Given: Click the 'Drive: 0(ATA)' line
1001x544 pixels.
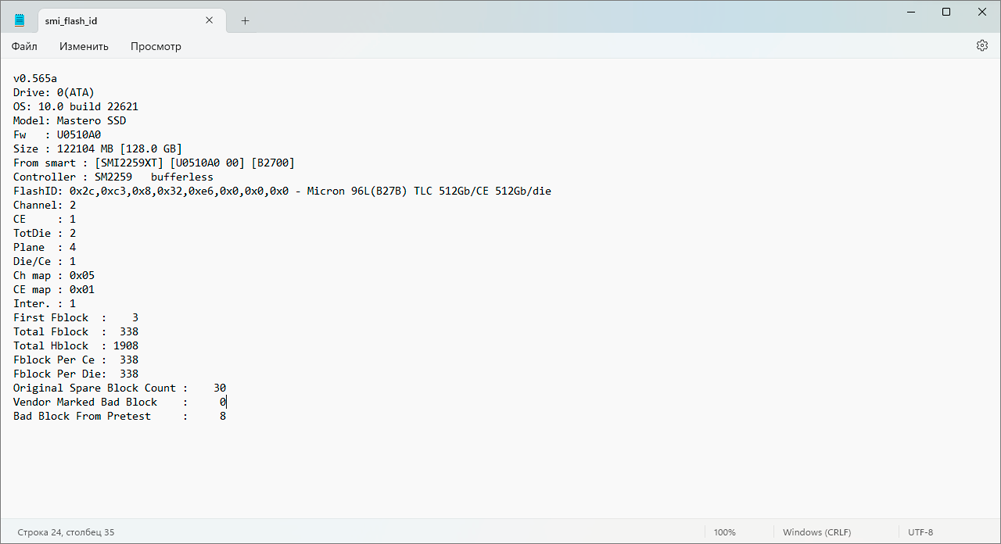Looking at the screenshot, I should coord(54,93).
